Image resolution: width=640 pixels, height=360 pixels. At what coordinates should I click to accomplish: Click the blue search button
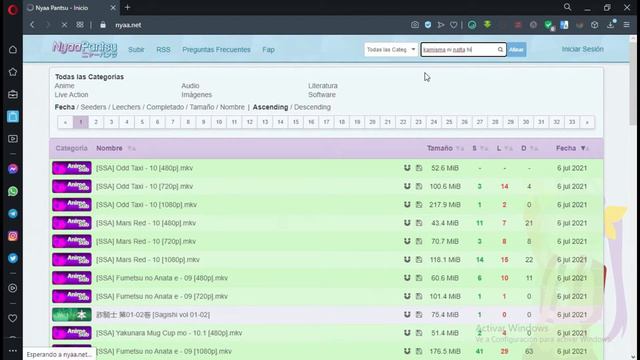(516, 49)
